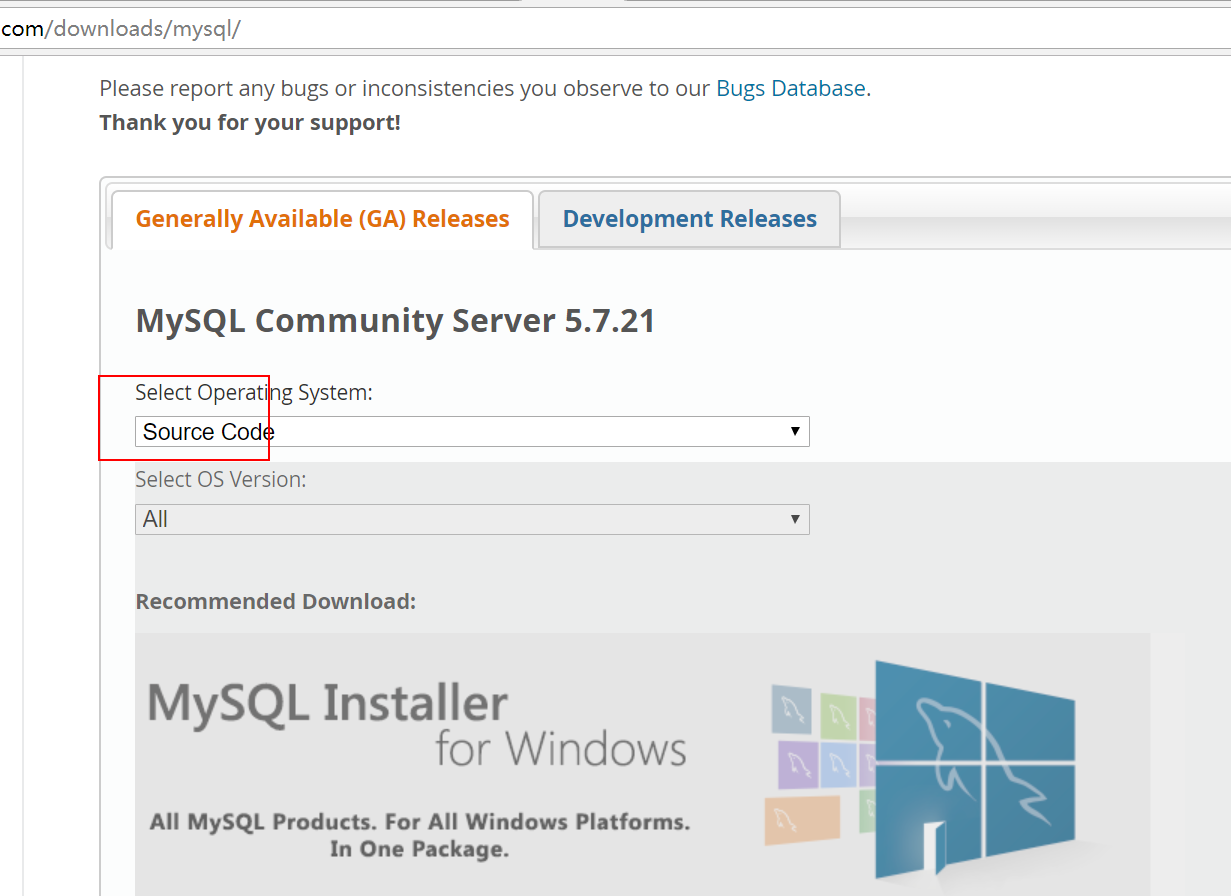Image resolution: width=1231 pixels, height=896 pixels.
Task: Click the 'Select Operating System:' label
Action: point(254,392)
